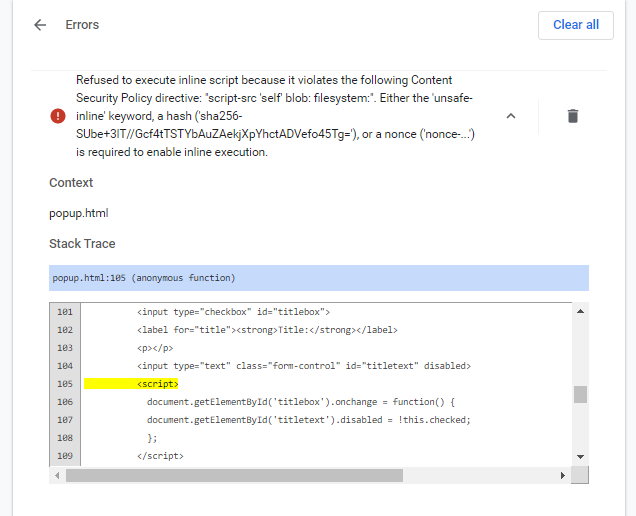The width and height of the screenshot is (636, 516).
Task: Click the horizontal scrollbar right arrow
Action: 563,475
